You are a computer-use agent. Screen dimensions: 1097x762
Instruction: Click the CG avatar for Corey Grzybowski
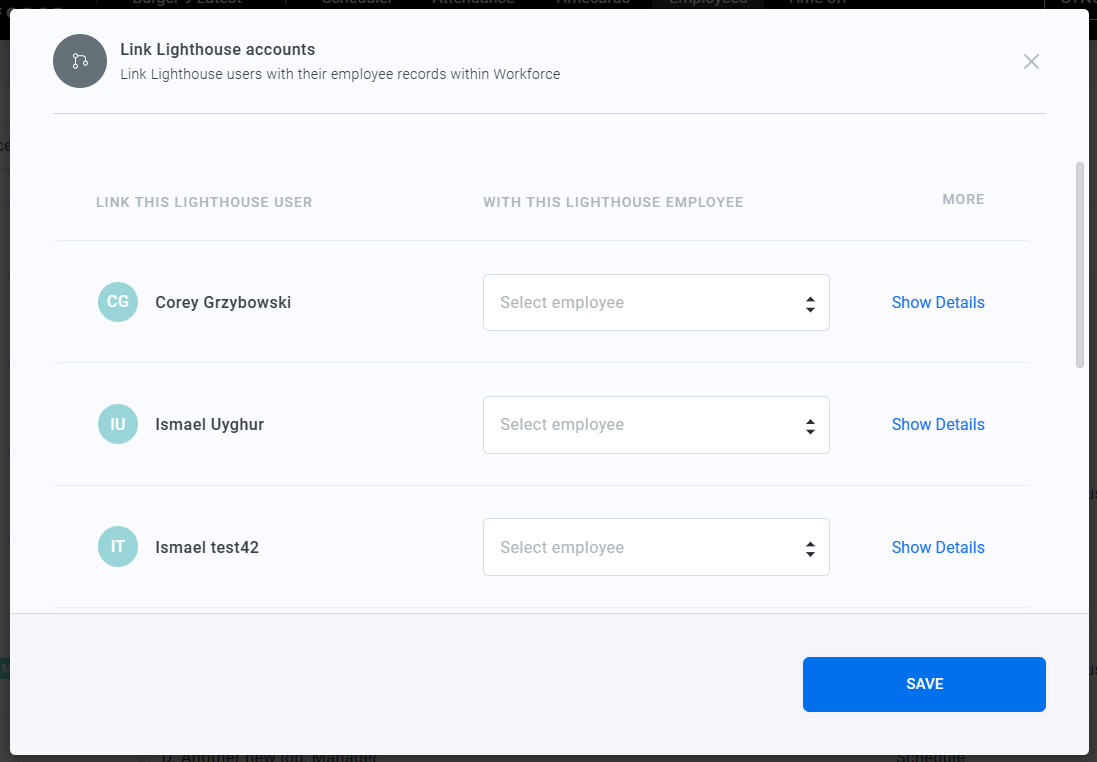(118, 302)
